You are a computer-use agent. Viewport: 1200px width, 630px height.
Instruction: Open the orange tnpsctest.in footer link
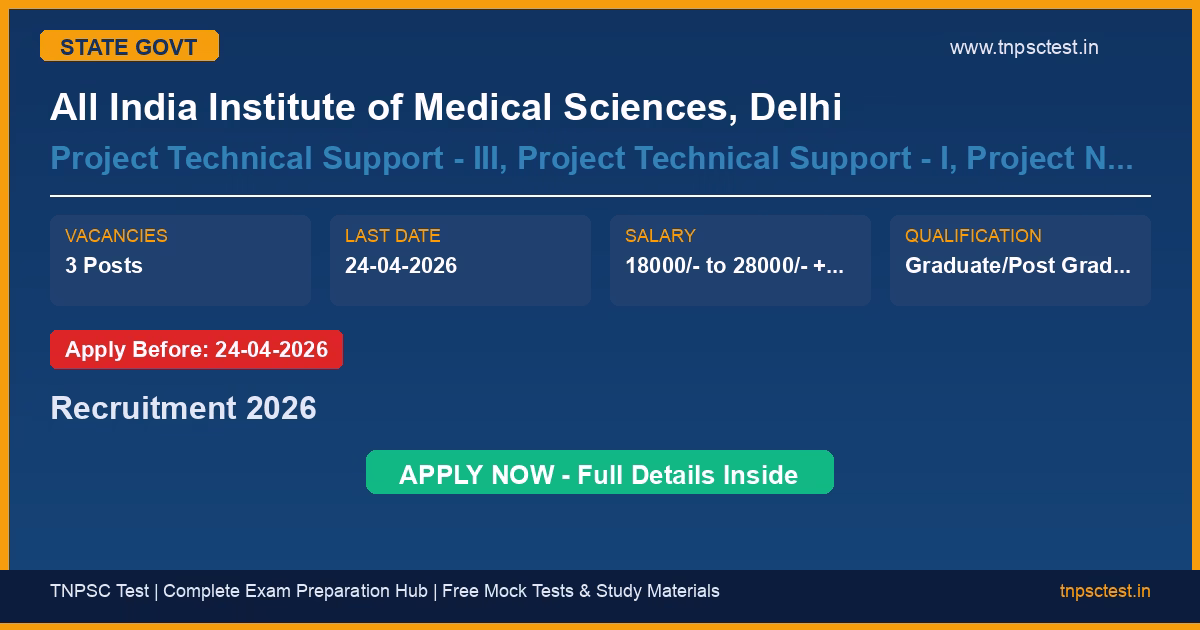(1105, 591)
